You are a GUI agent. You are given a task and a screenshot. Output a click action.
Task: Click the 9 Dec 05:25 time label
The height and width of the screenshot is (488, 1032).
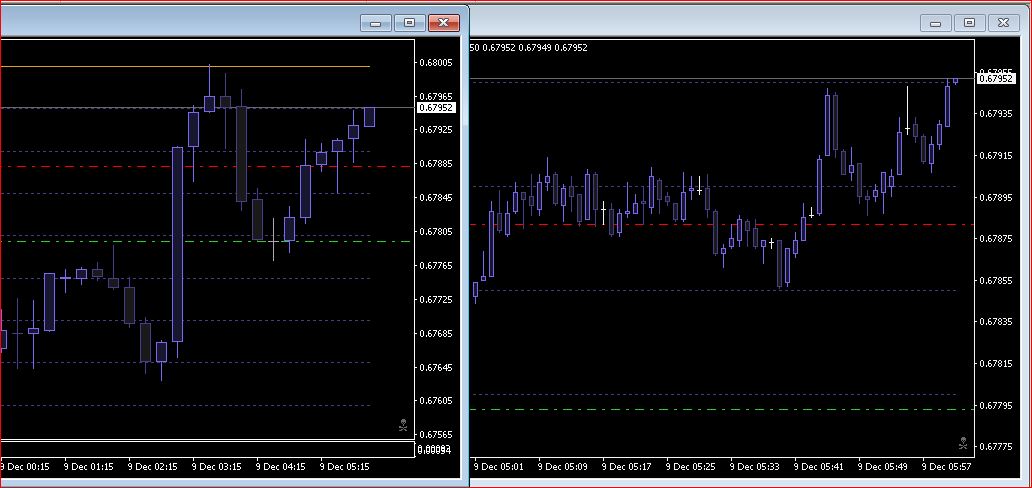click(691, 467)
